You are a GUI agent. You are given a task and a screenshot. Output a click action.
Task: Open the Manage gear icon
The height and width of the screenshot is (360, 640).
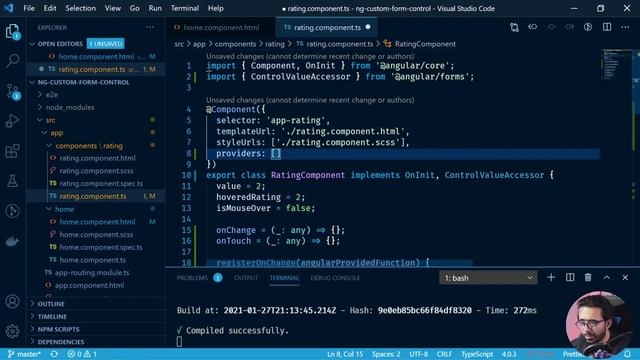click(x=12, y=331)
